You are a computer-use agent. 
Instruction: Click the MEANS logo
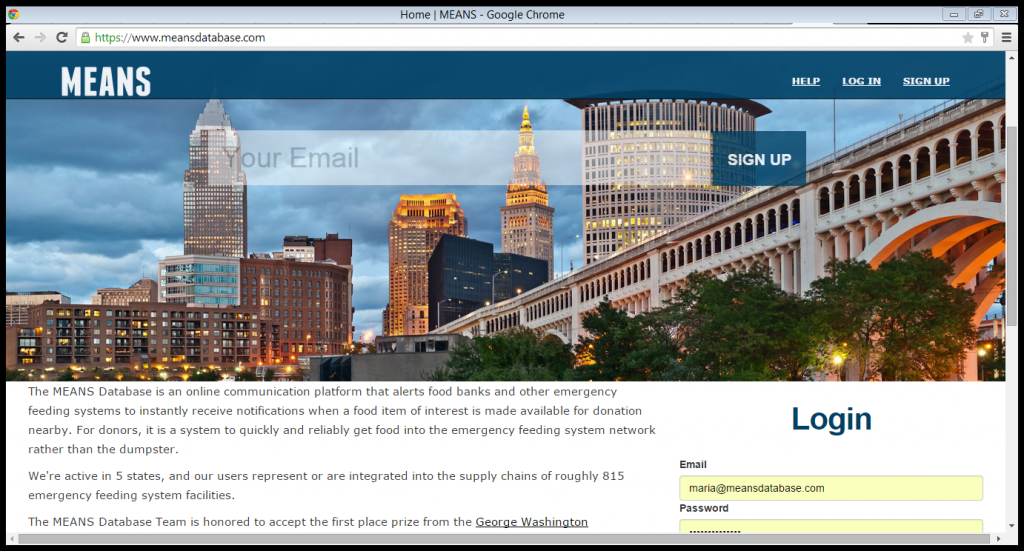106,82
